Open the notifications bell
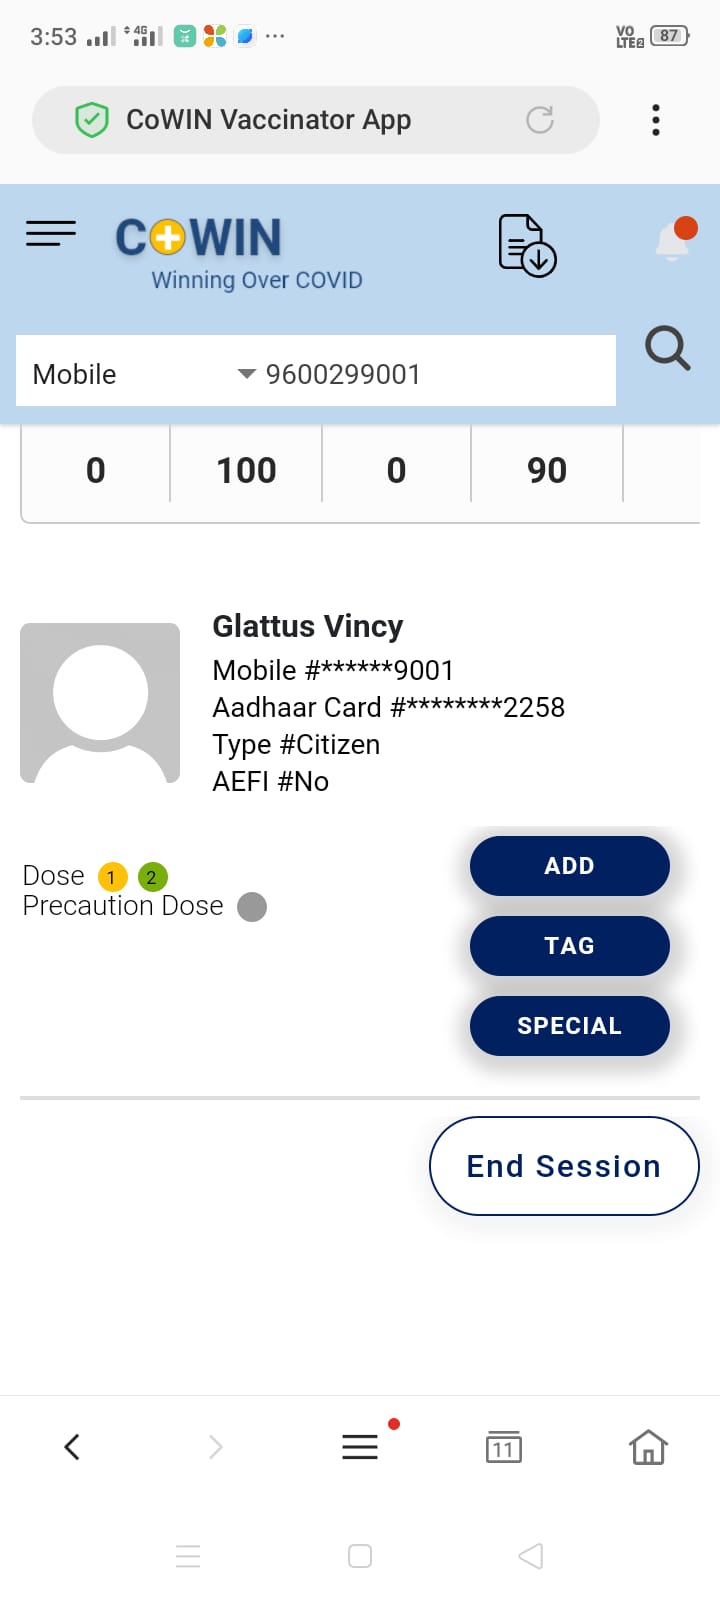This screenshot has height=1600, width=720. (674, 241)
